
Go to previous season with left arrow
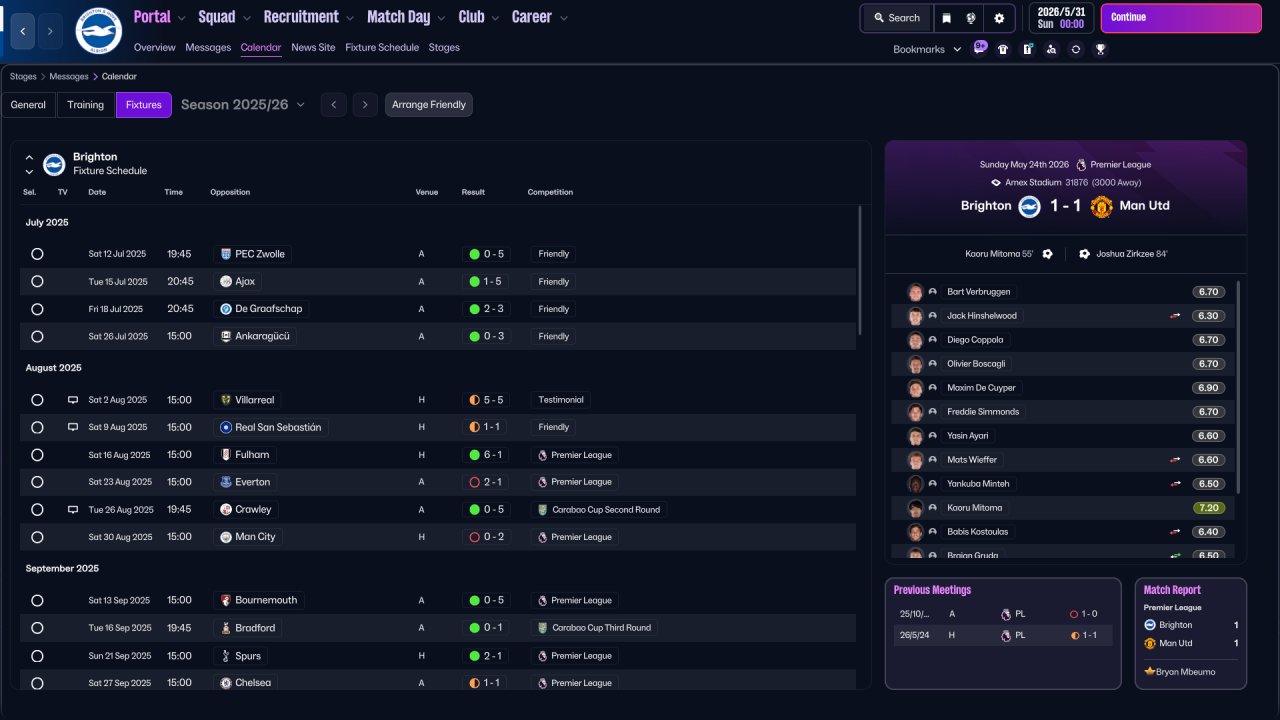click(x=334, y=105)
